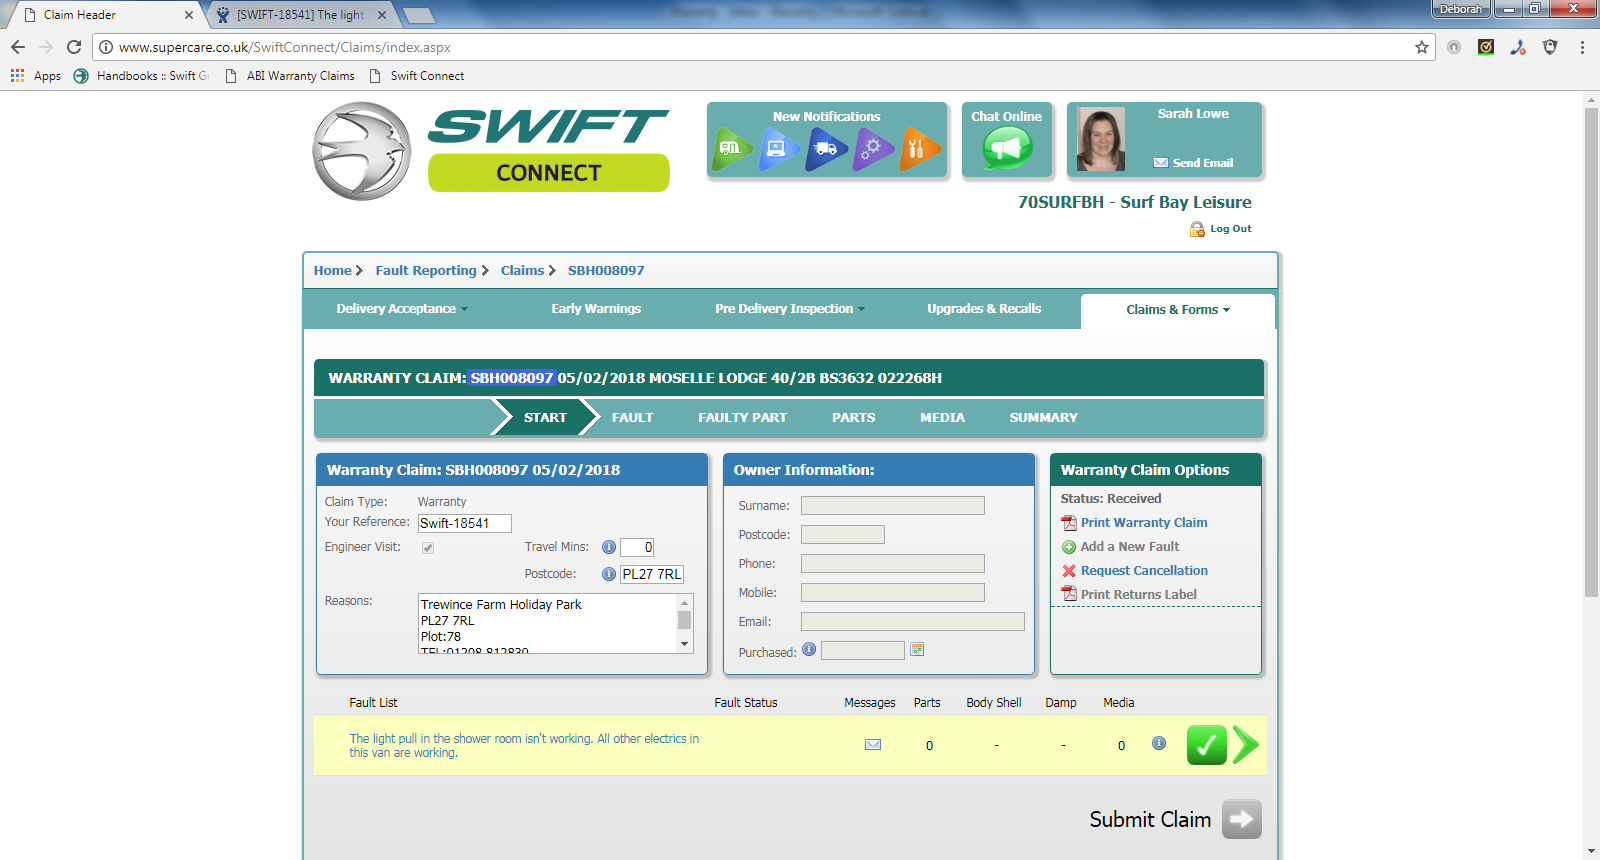Start a chat via the megaphone icon
This screenshot has height=860, width=1600.
(1007, 149)
